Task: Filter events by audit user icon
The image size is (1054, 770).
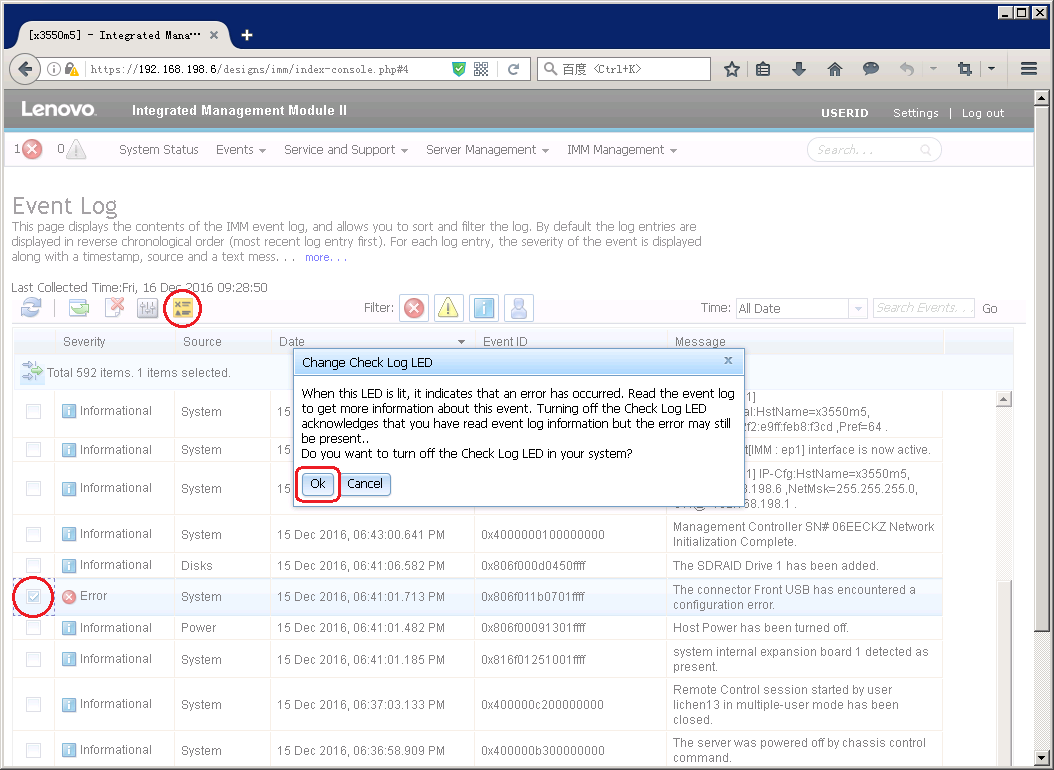Action: click(518, 308)
